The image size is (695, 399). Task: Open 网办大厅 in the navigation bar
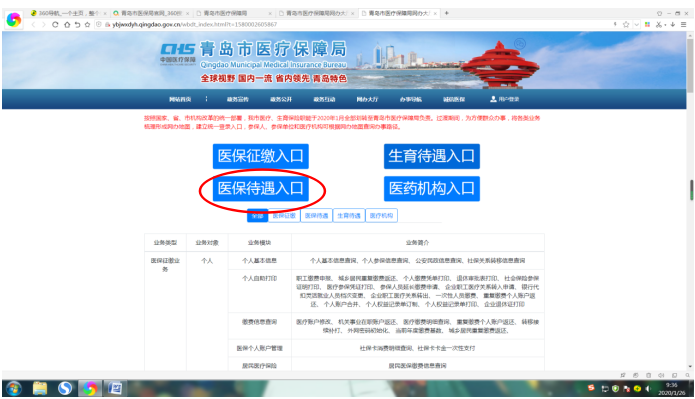[x=367, y=99]
